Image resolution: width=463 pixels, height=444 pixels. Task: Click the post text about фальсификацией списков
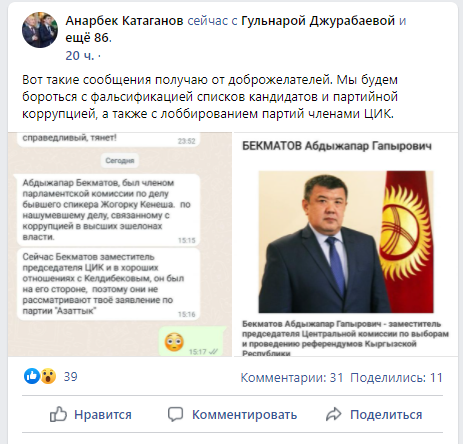pos(210,97)
